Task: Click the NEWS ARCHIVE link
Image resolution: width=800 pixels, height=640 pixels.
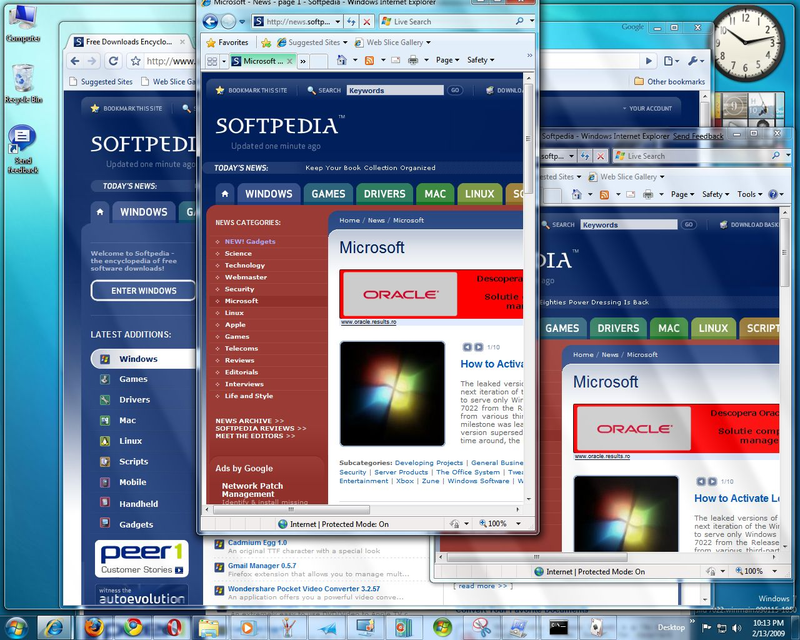Action: [249, 421]
